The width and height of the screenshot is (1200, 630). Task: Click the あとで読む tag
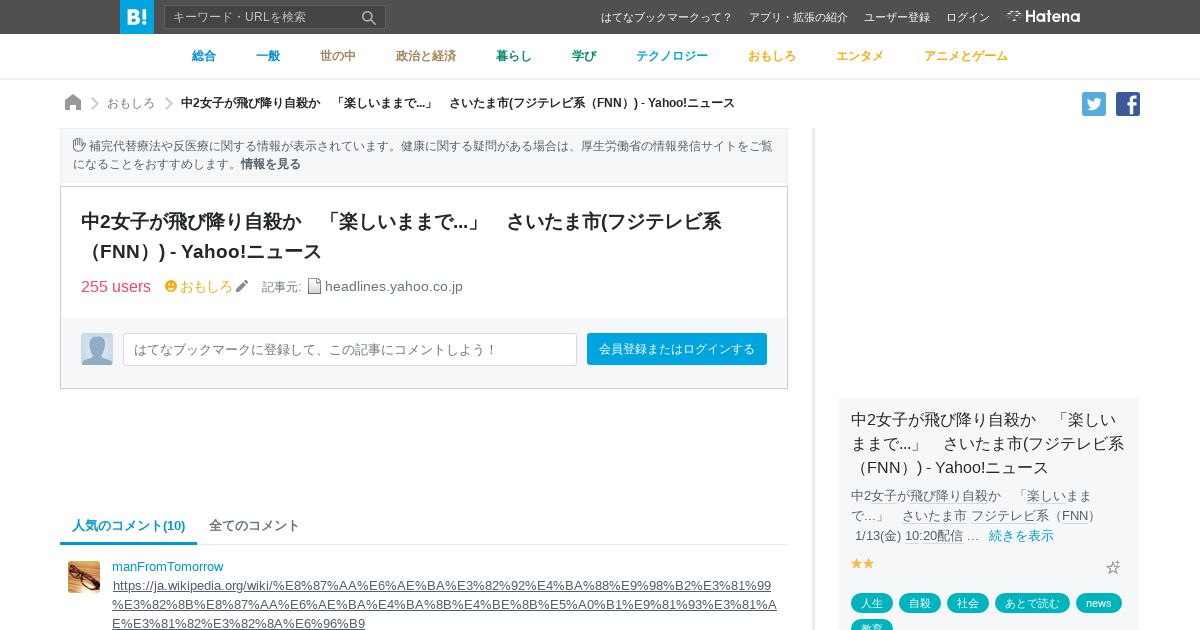pyautogui.click(x=1032, y=603)
